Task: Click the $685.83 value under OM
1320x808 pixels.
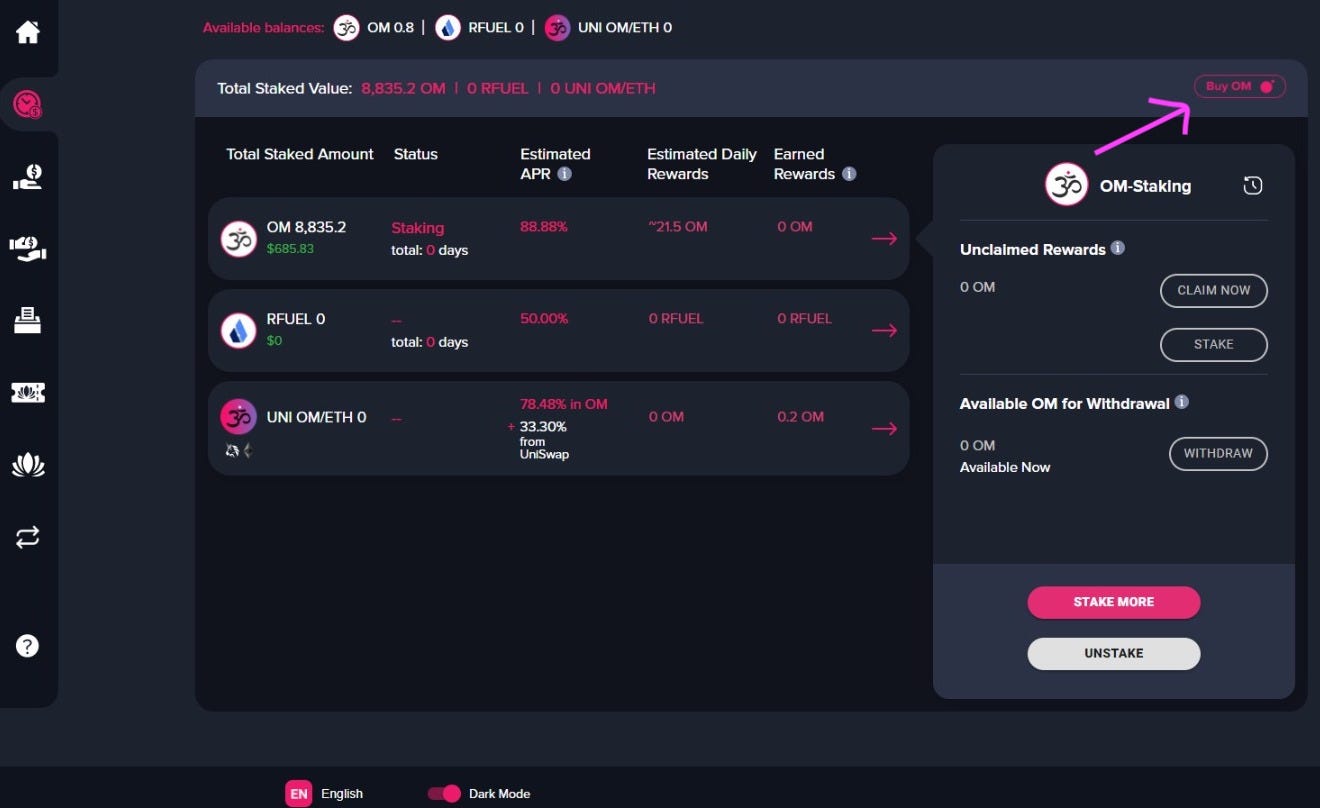Action: click(x=290, y=248)
